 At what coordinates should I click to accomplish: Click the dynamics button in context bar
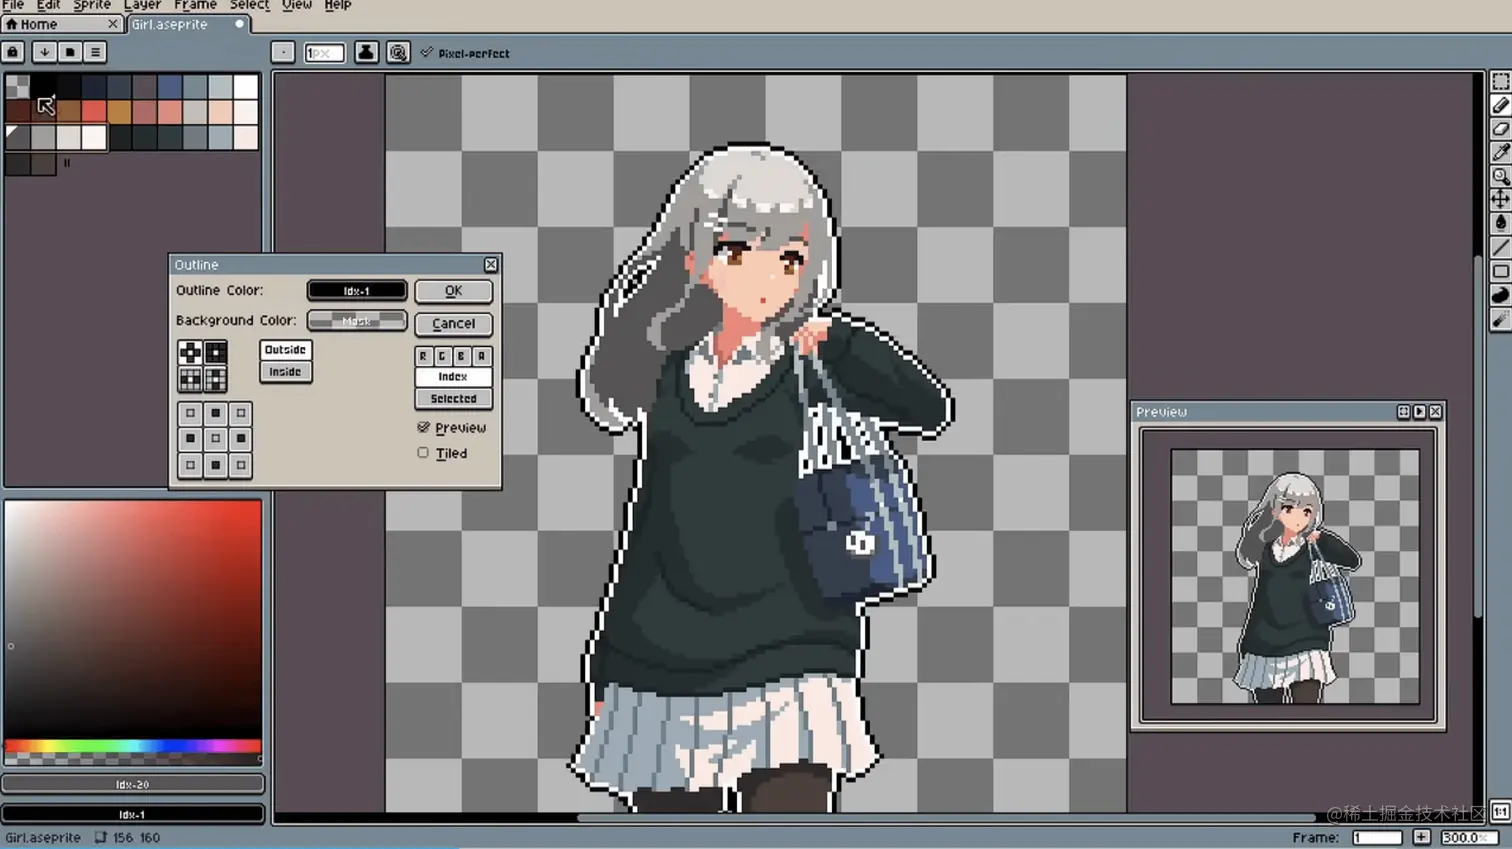398,53
